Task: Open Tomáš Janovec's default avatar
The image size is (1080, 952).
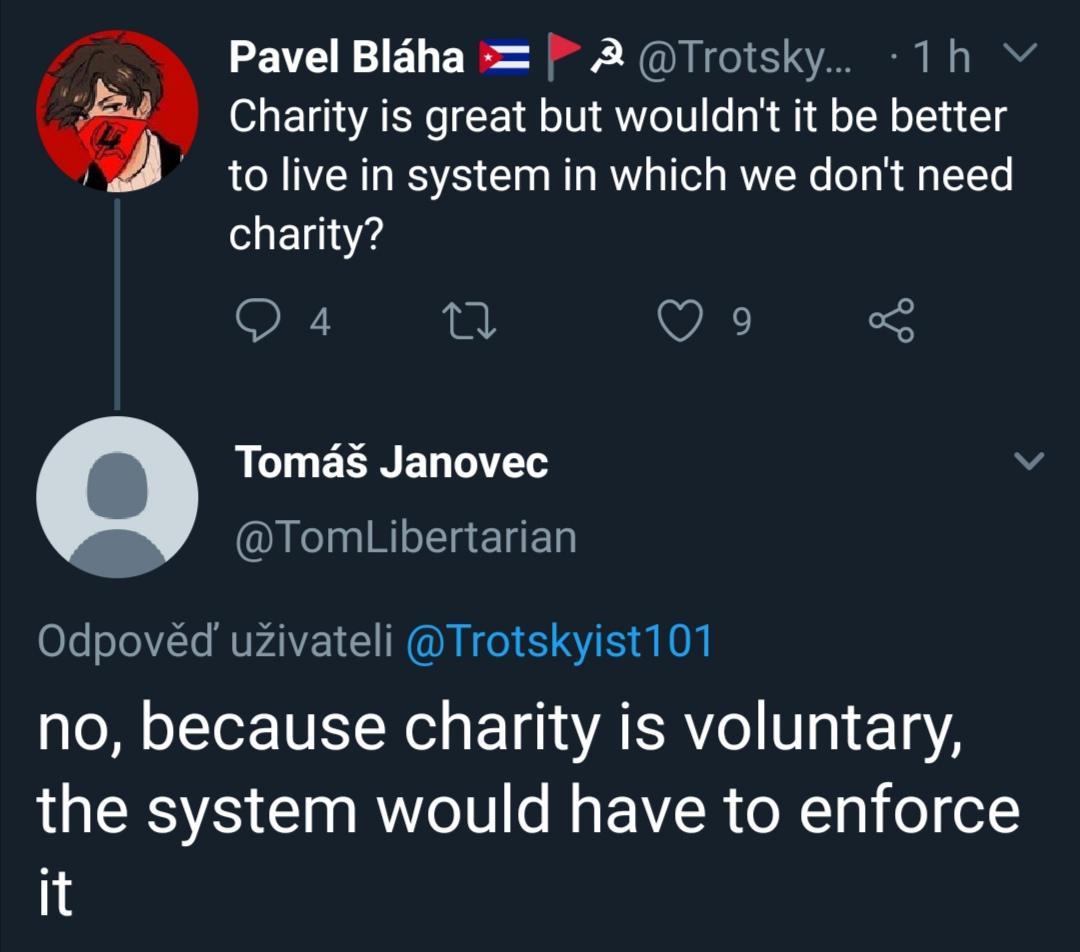Action: pyautogui.click(x=117, y=497)
